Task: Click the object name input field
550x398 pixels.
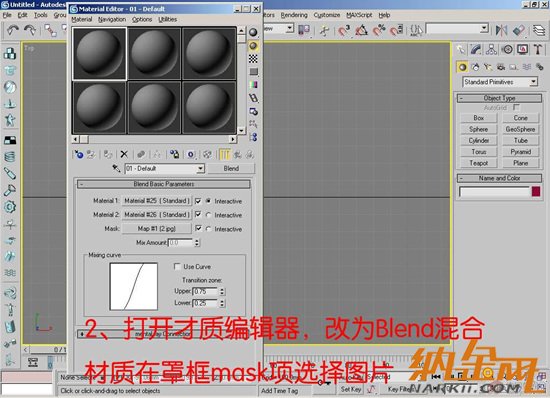Action: (x=494, y=192)
